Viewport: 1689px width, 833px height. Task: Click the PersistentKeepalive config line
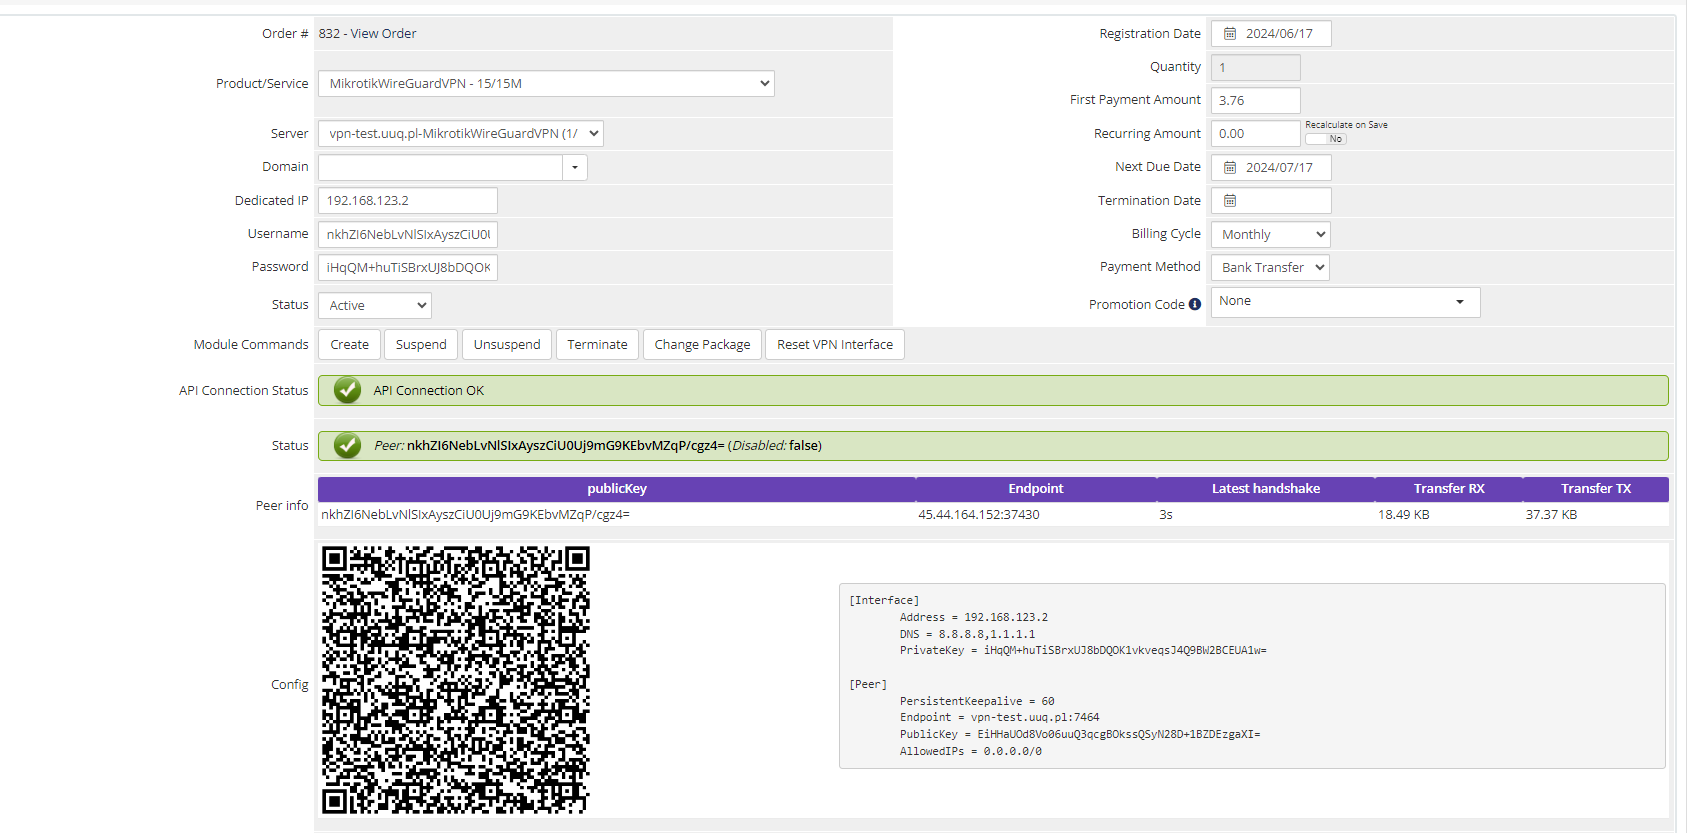point(977,702)
